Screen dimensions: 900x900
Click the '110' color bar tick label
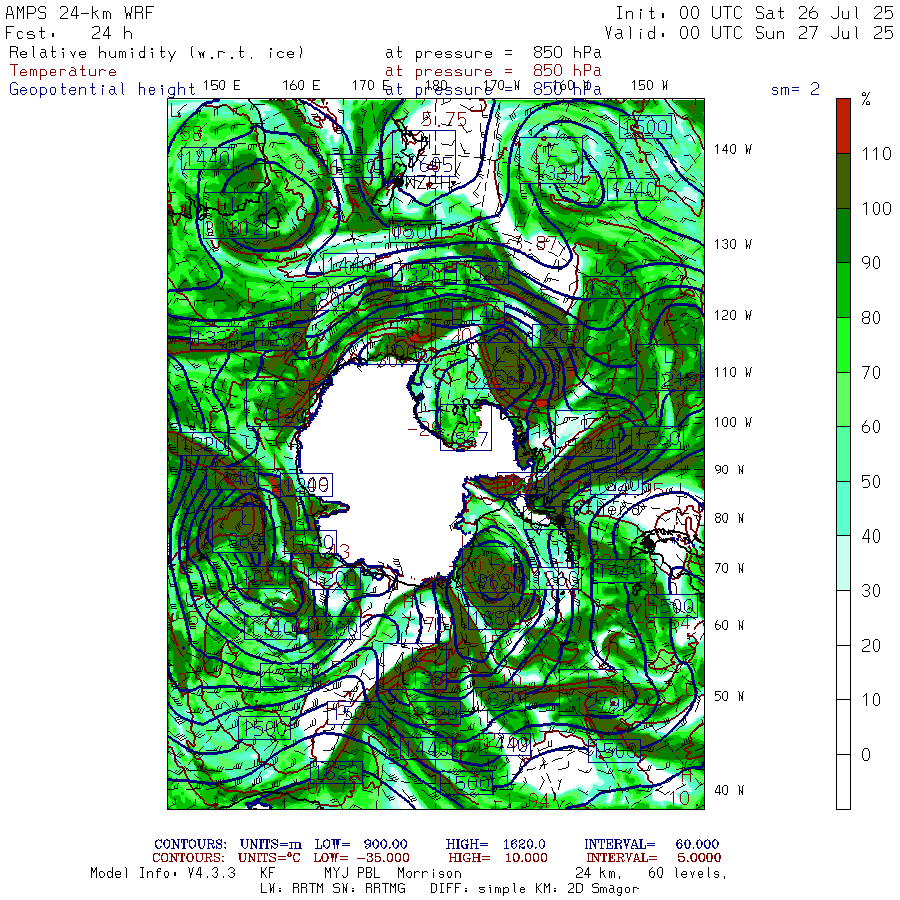pyautogui.click(x=876, y=154)
